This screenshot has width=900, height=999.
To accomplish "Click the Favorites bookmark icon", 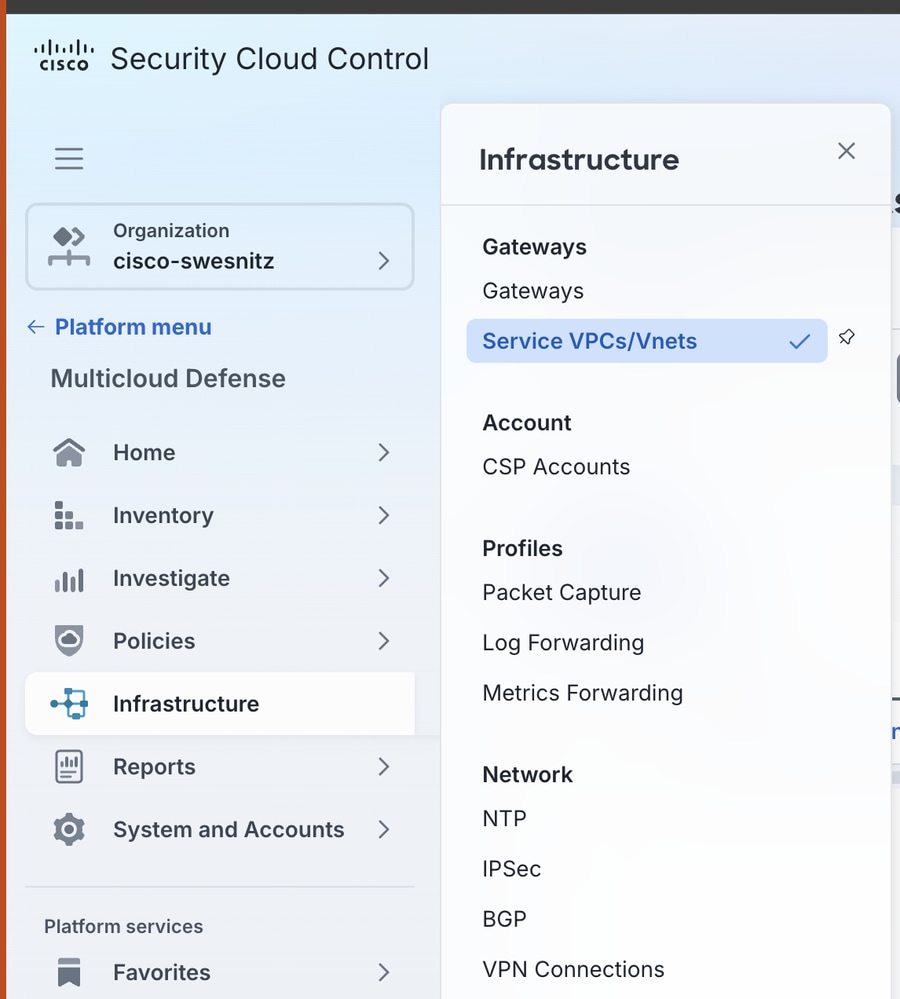I will [69, 972].
